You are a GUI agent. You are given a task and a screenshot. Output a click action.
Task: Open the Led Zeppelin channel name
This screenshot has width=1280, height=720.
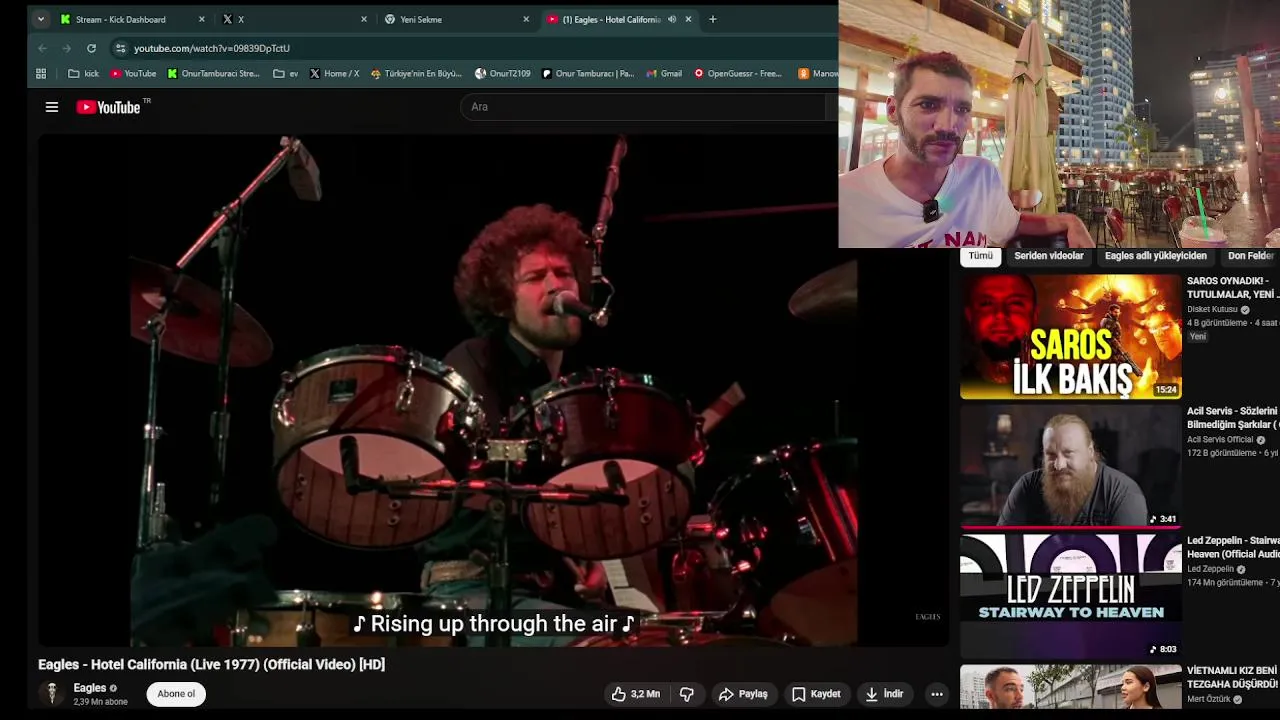pos(1210,569)
